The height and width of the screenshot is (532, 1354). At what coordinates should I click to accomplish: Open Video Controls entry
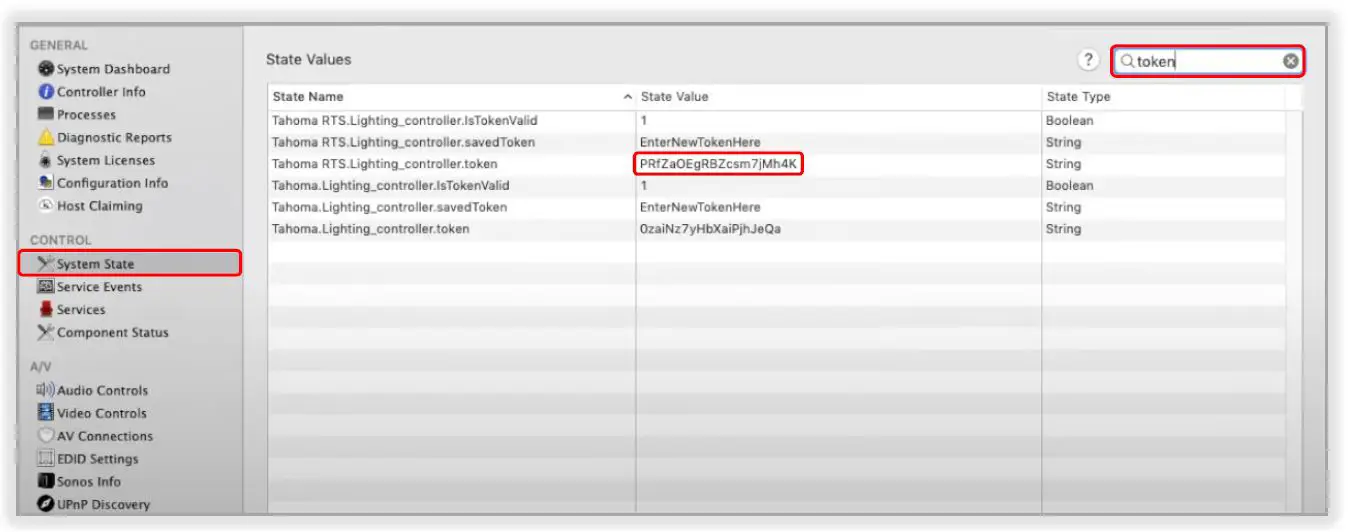click(x=101, y=413)
